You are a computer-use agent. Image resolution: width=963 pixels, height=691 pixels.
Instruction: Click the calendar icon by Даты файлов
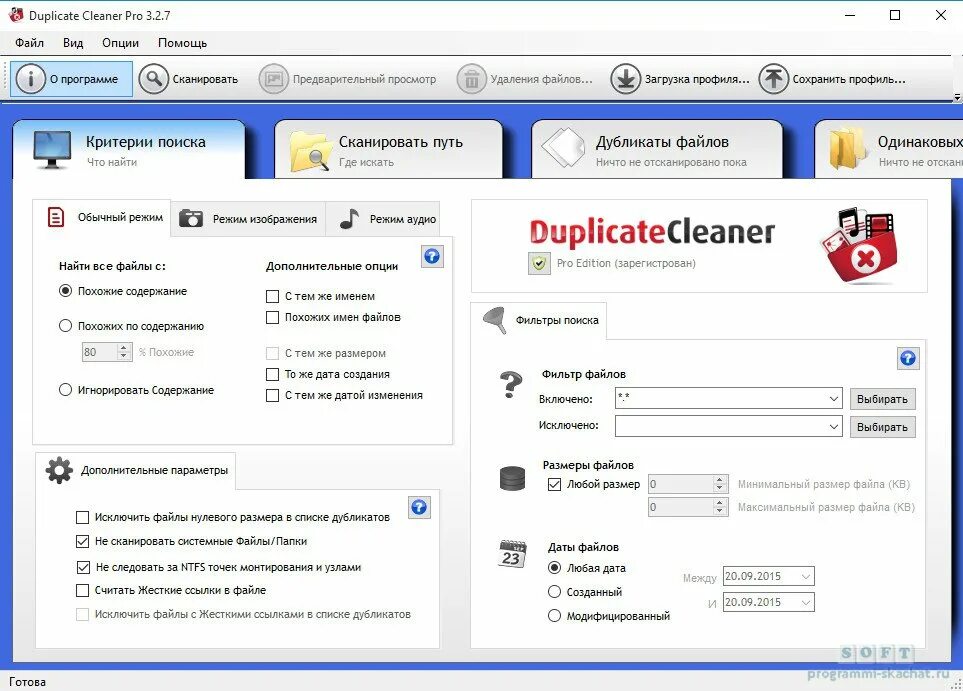513,553
